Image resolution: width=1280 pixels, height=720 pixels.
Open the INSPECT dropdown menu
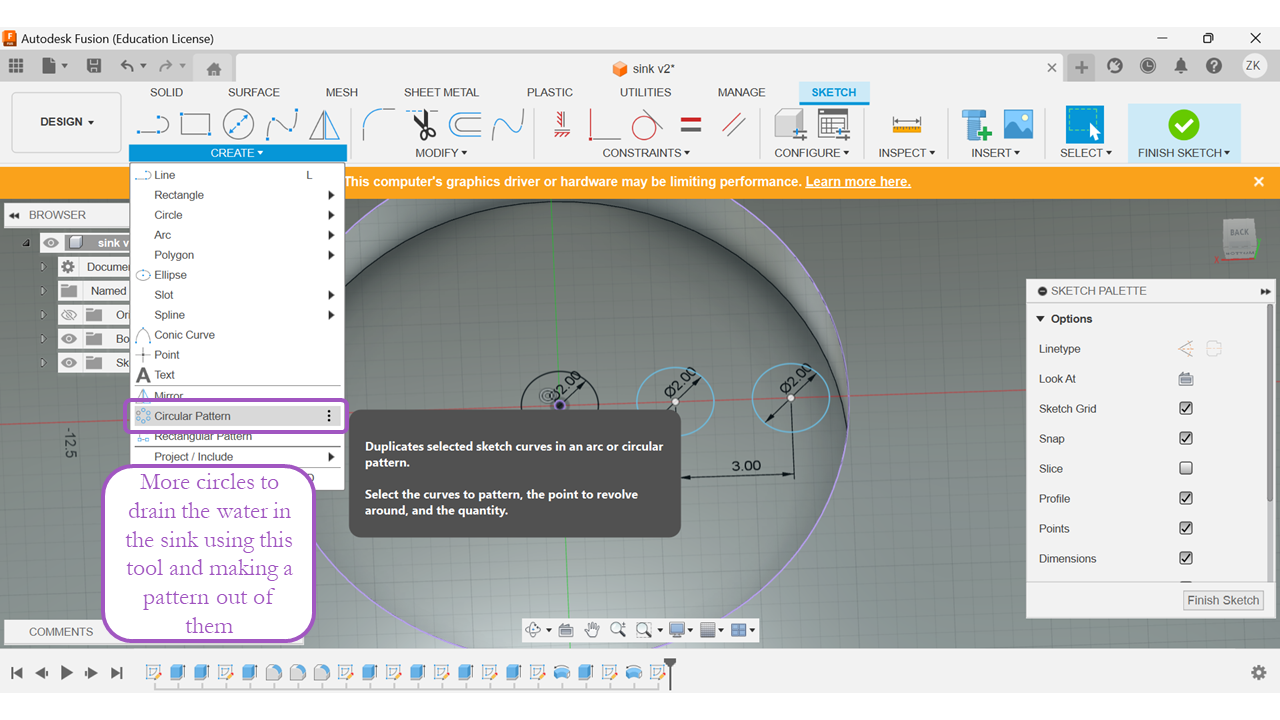click(907, 153)
